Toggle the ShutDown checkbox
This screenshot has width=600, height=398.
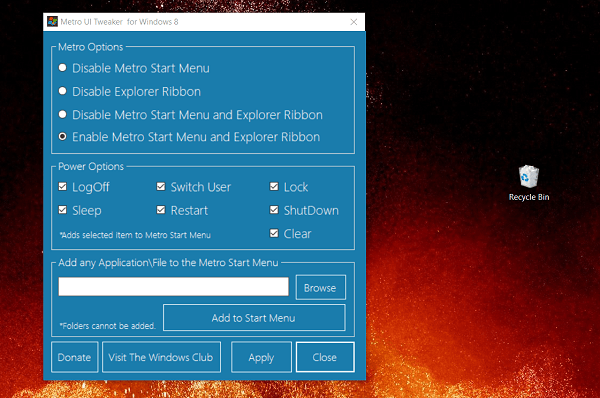tap(274, 210)
